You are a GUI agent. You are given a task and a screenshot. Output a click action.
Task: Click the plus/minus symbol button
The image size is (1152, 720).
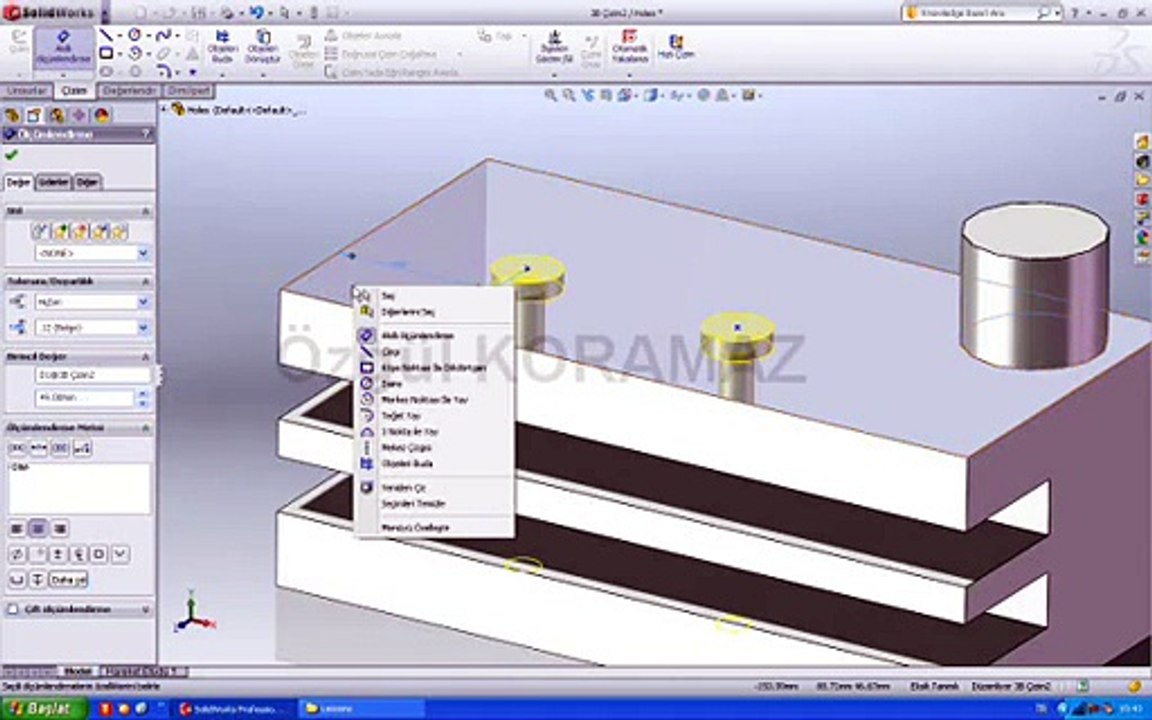[57, 554]
